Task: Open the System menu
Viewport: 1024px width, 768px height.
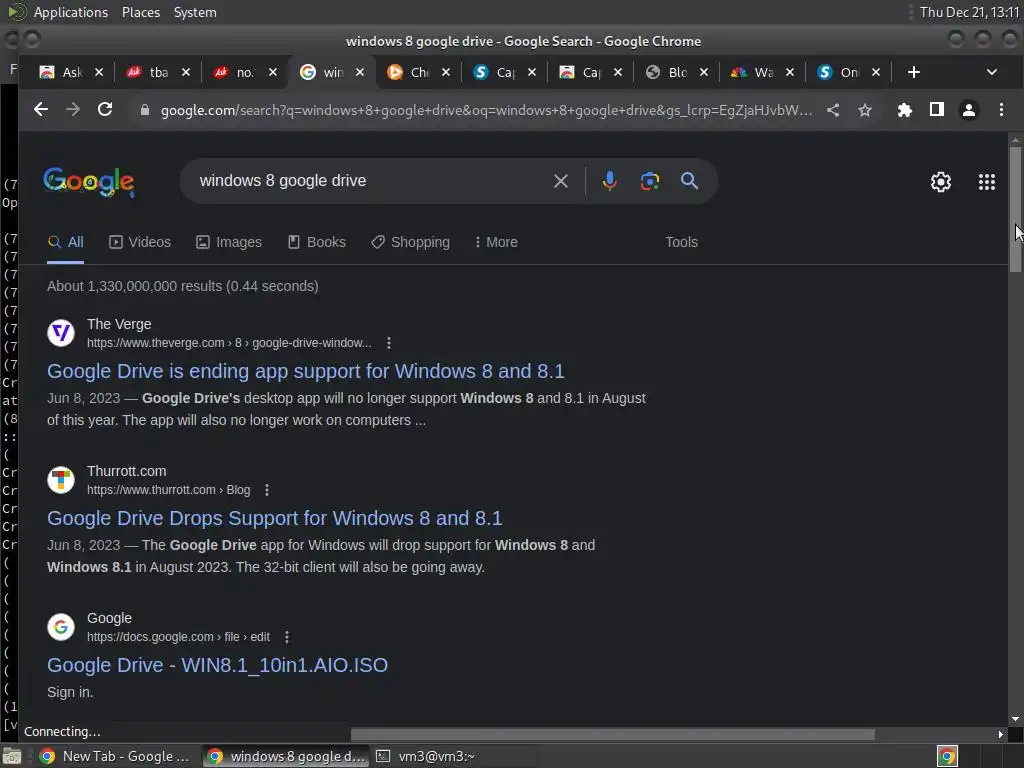Action: pyautogui.click(x=195, y=12)
